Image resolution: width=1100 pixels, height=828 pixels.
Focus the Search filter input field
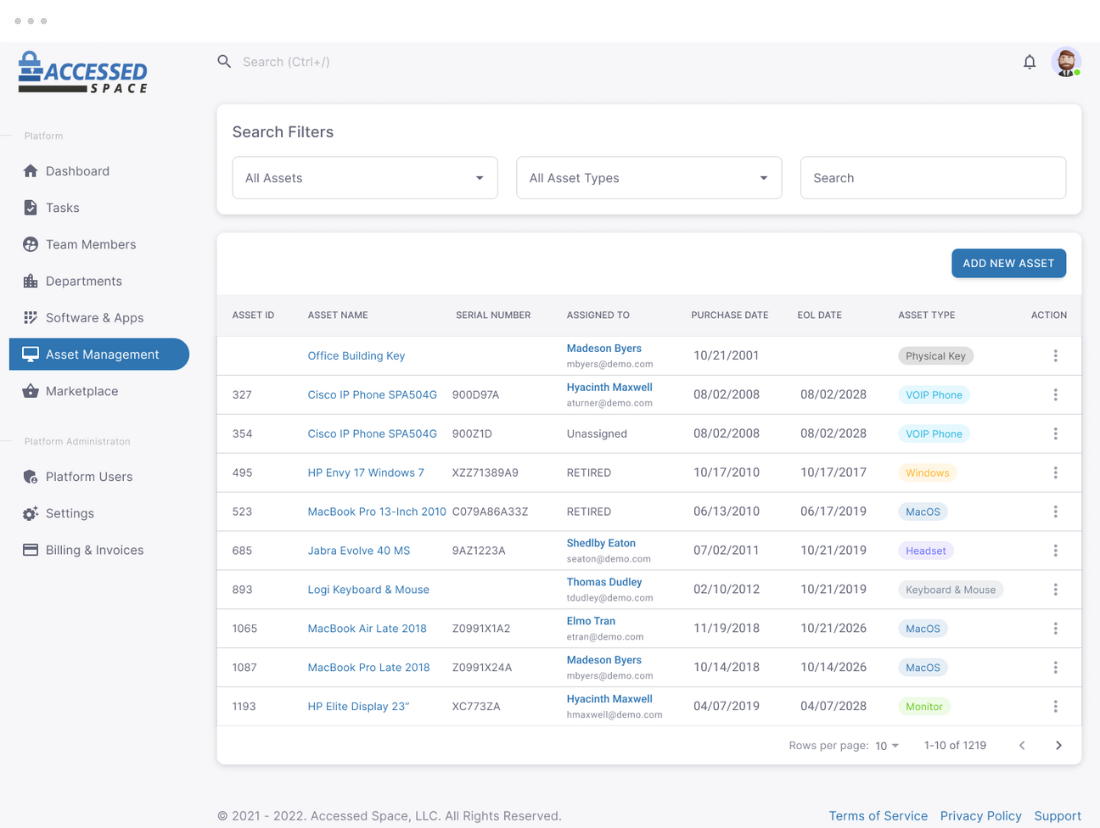pyautogui.click(x=932, y=178)
